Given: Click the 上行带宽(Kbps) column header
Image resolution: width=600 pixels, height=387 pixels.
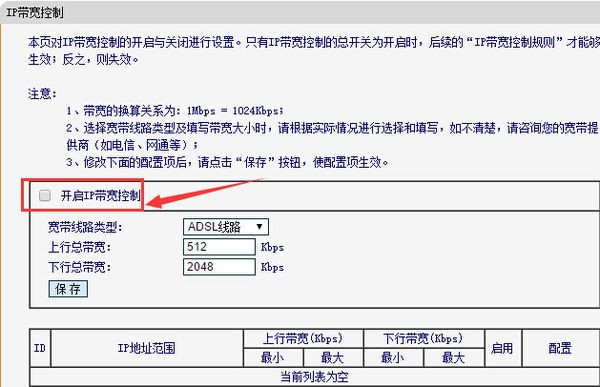Looking at the screenshot, I should [x=303, y=338].
